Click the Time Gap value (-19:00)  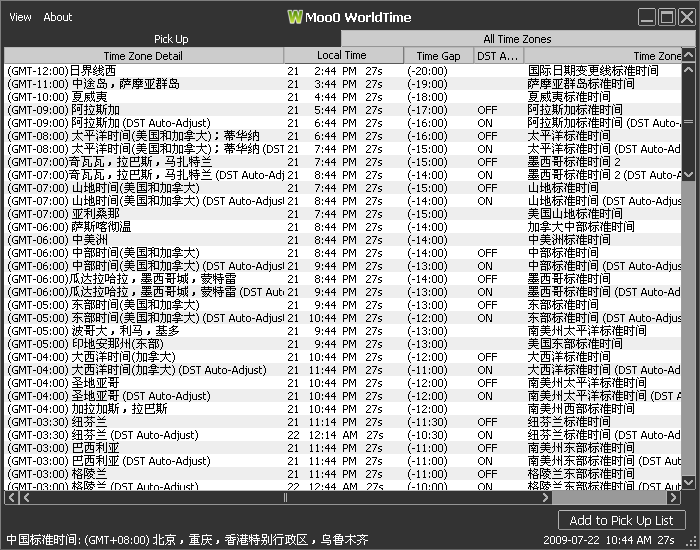coord(427,84)
